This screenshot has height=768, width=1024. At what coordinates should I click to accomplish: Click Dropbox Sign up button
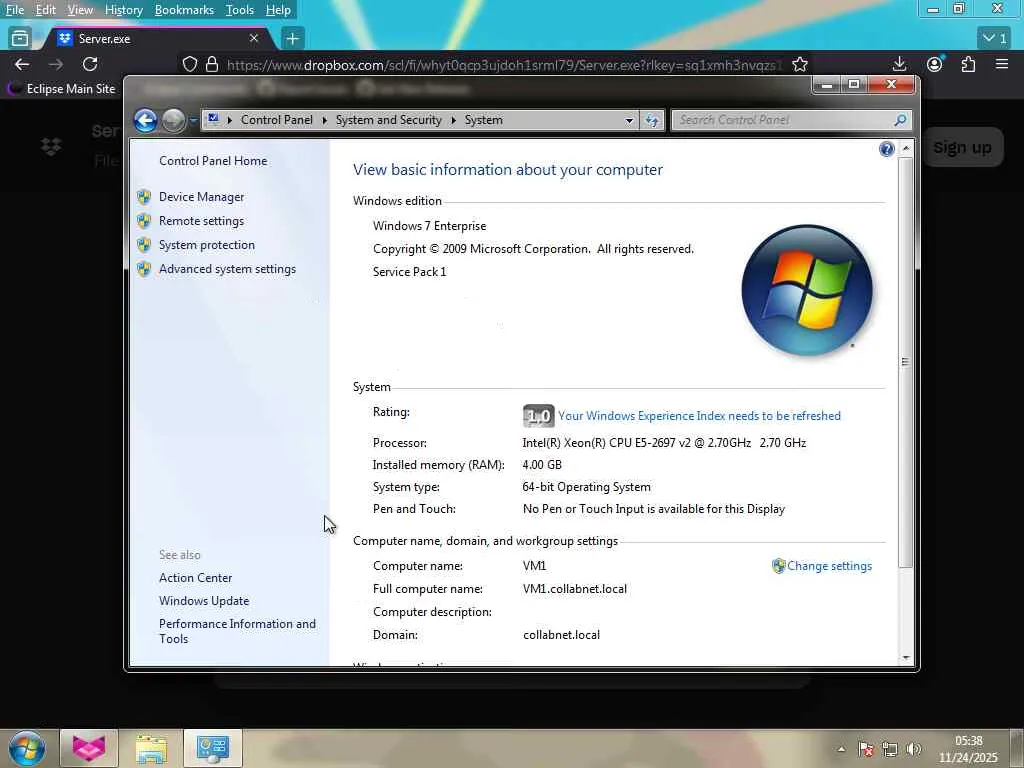point(962,148)
